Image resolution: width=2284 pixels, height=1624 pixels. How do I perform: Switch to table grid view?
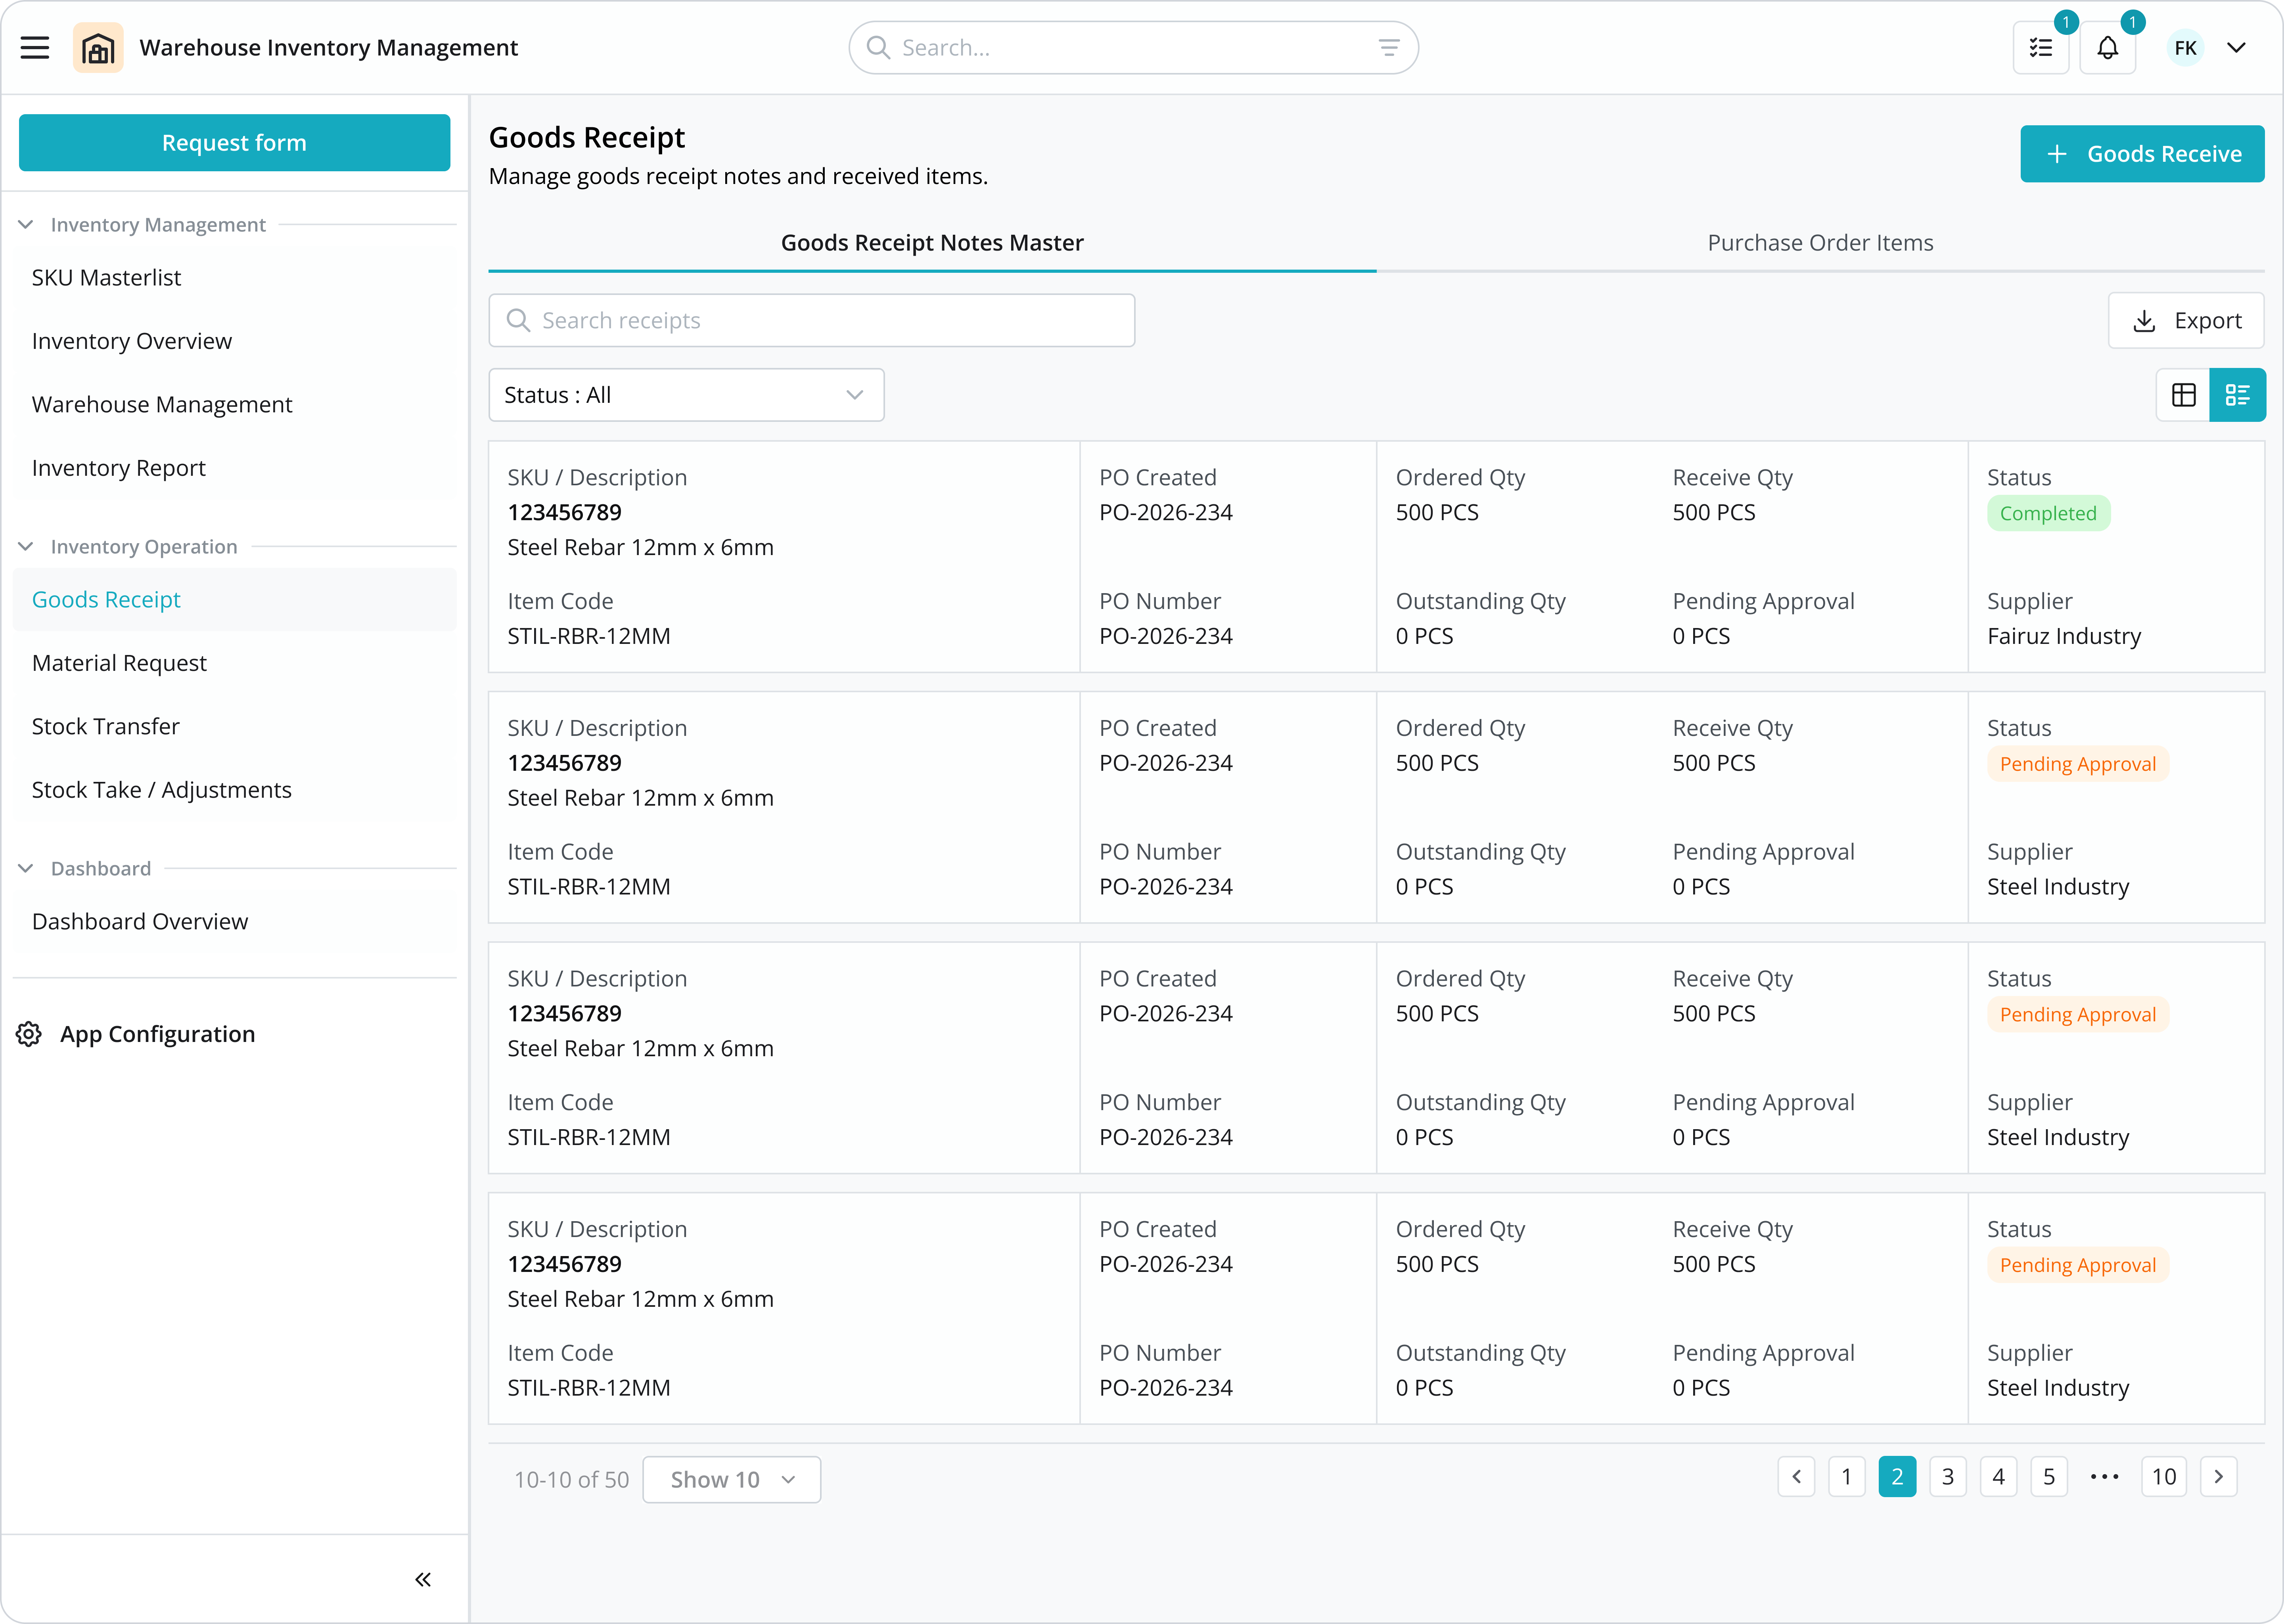click(2184, 395)
